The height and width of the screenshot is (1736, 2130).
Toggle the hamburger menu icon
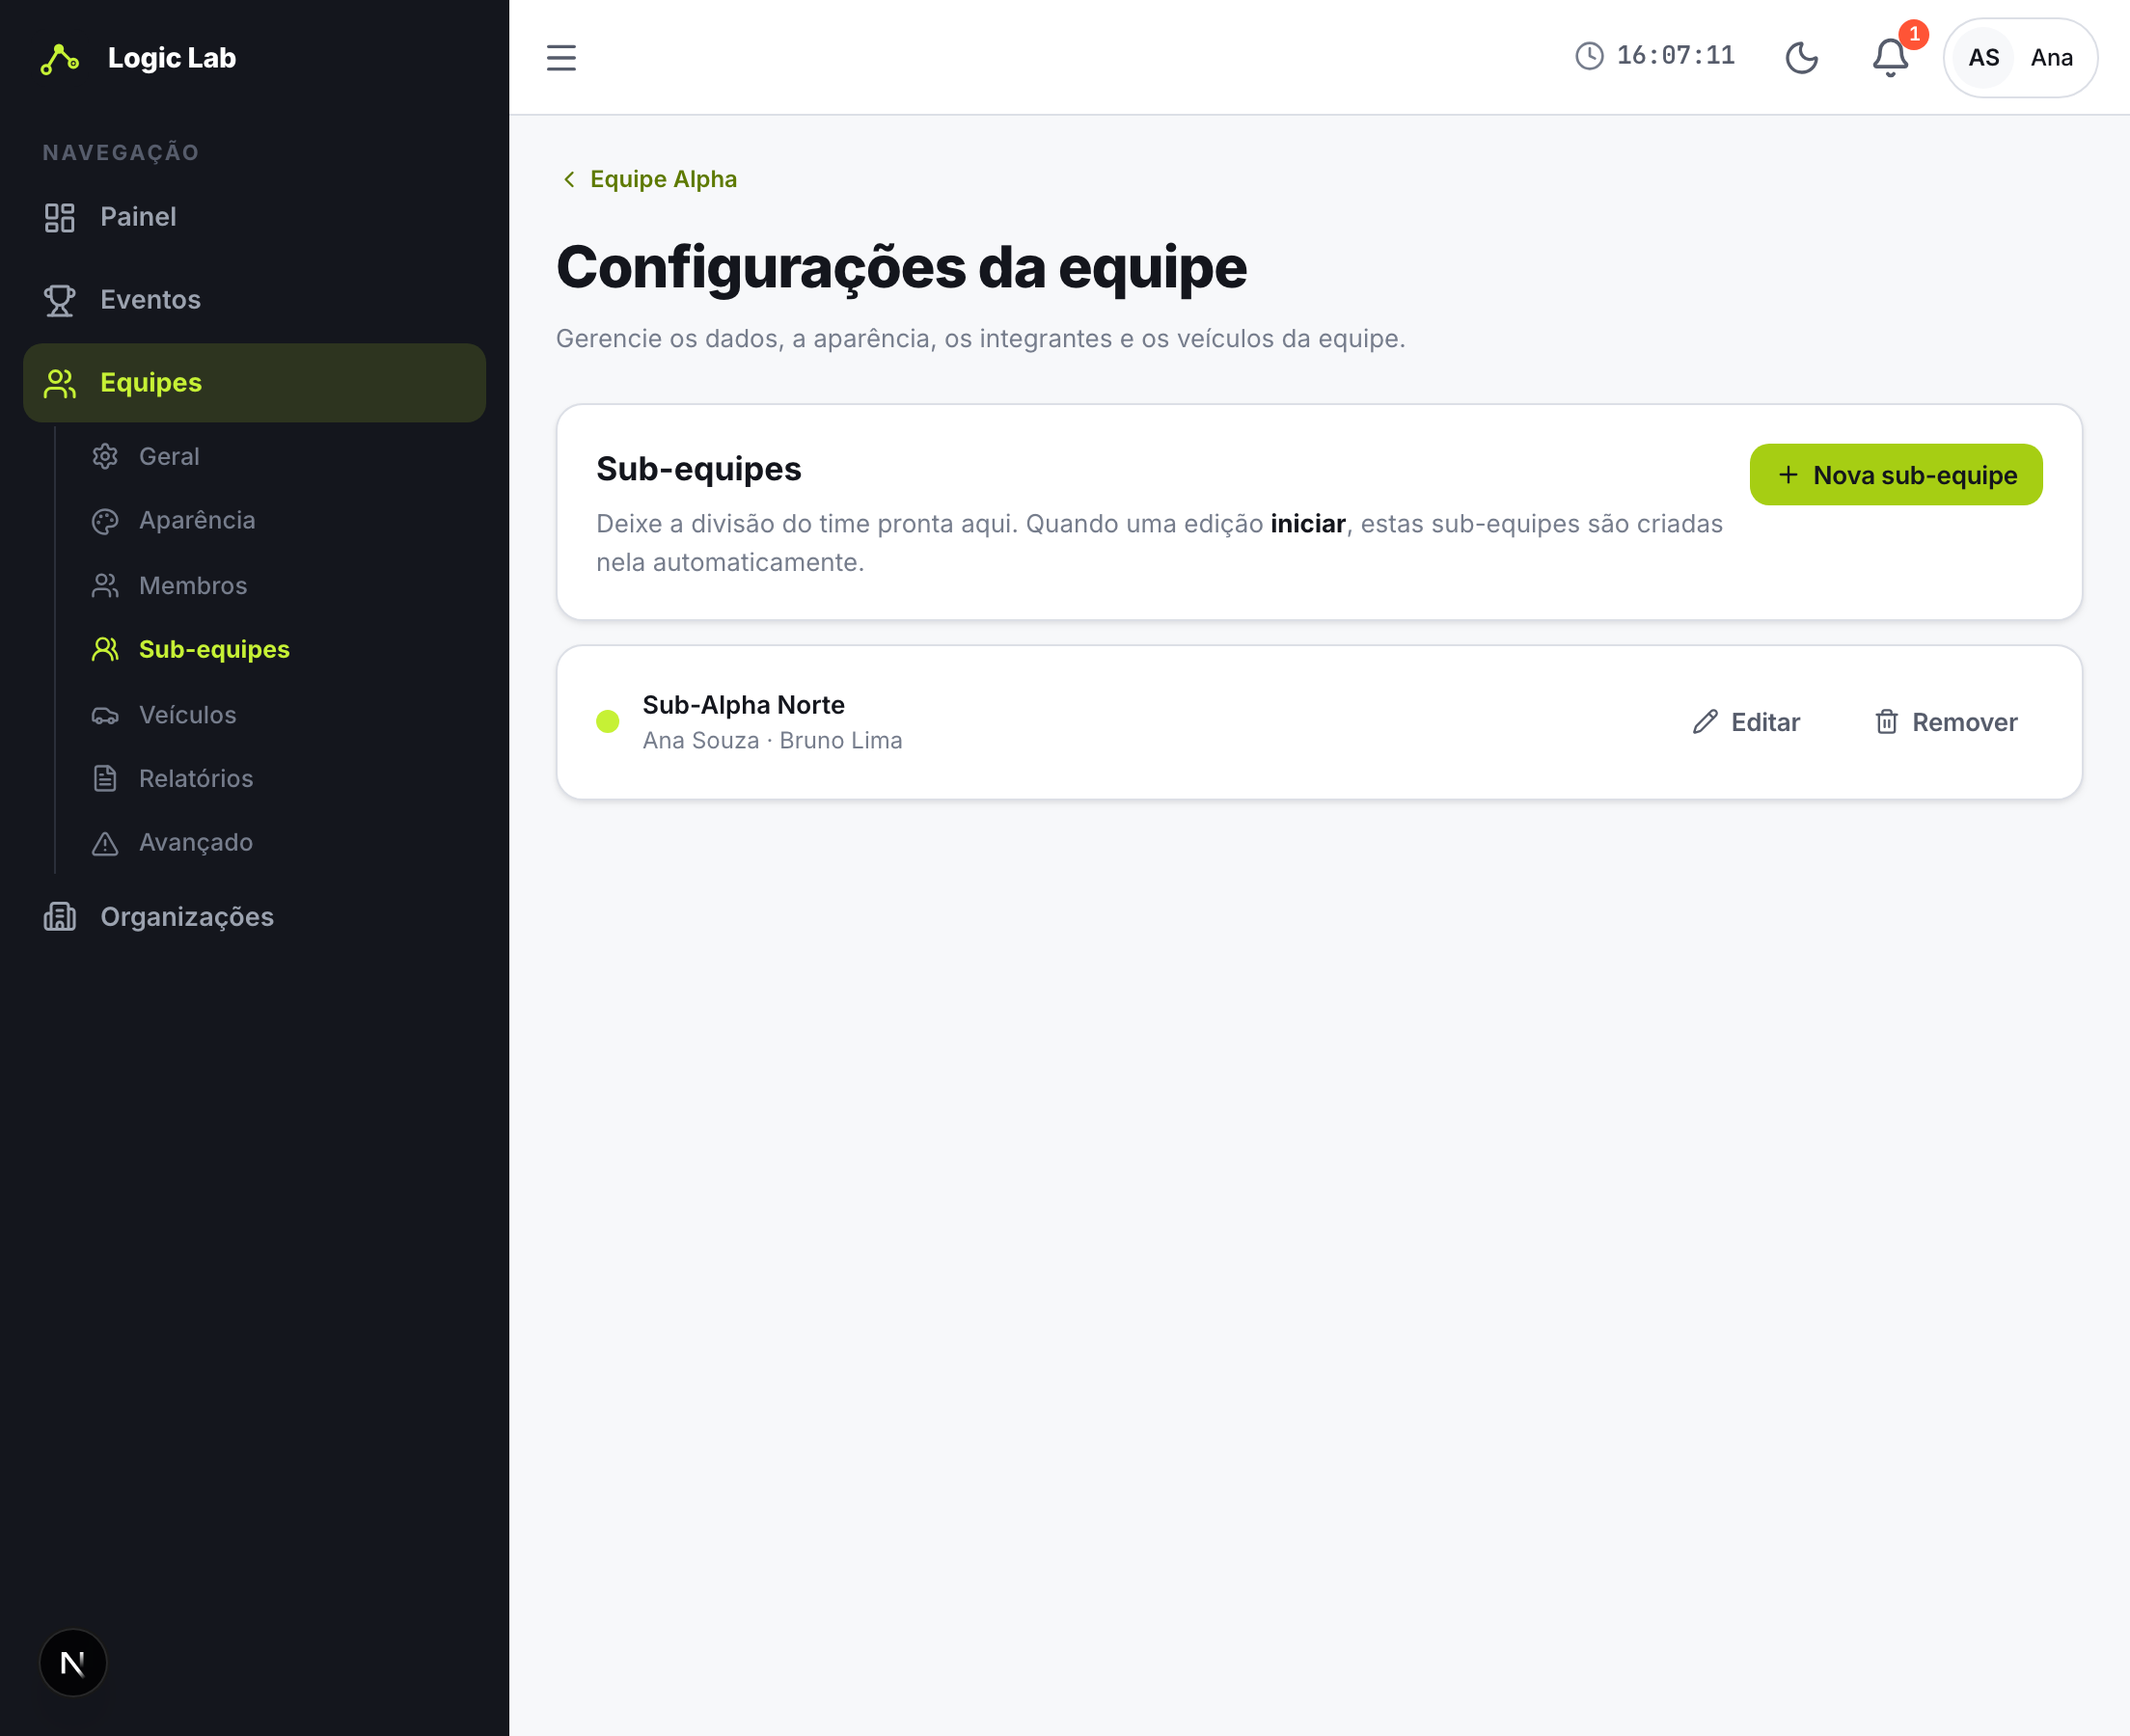click(561, 58)
